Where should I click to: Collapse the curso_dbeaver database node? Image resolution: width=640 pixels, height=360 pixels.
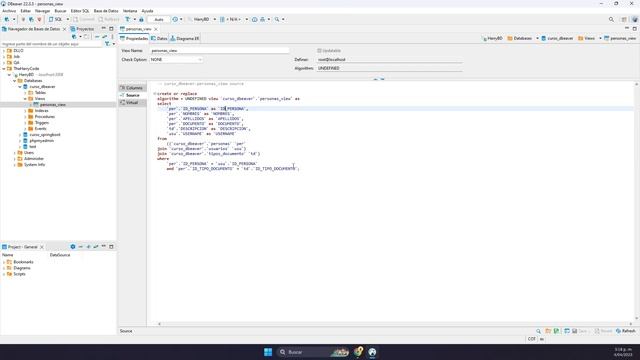(20, 87)
